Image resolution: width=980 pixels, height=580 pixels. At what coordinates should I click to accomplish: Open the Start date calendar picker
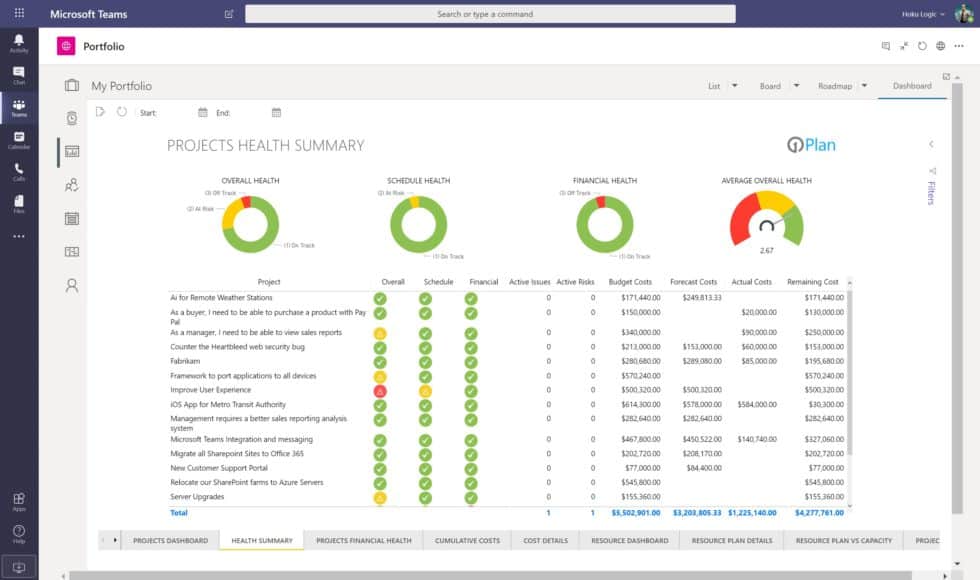point(202,112)
